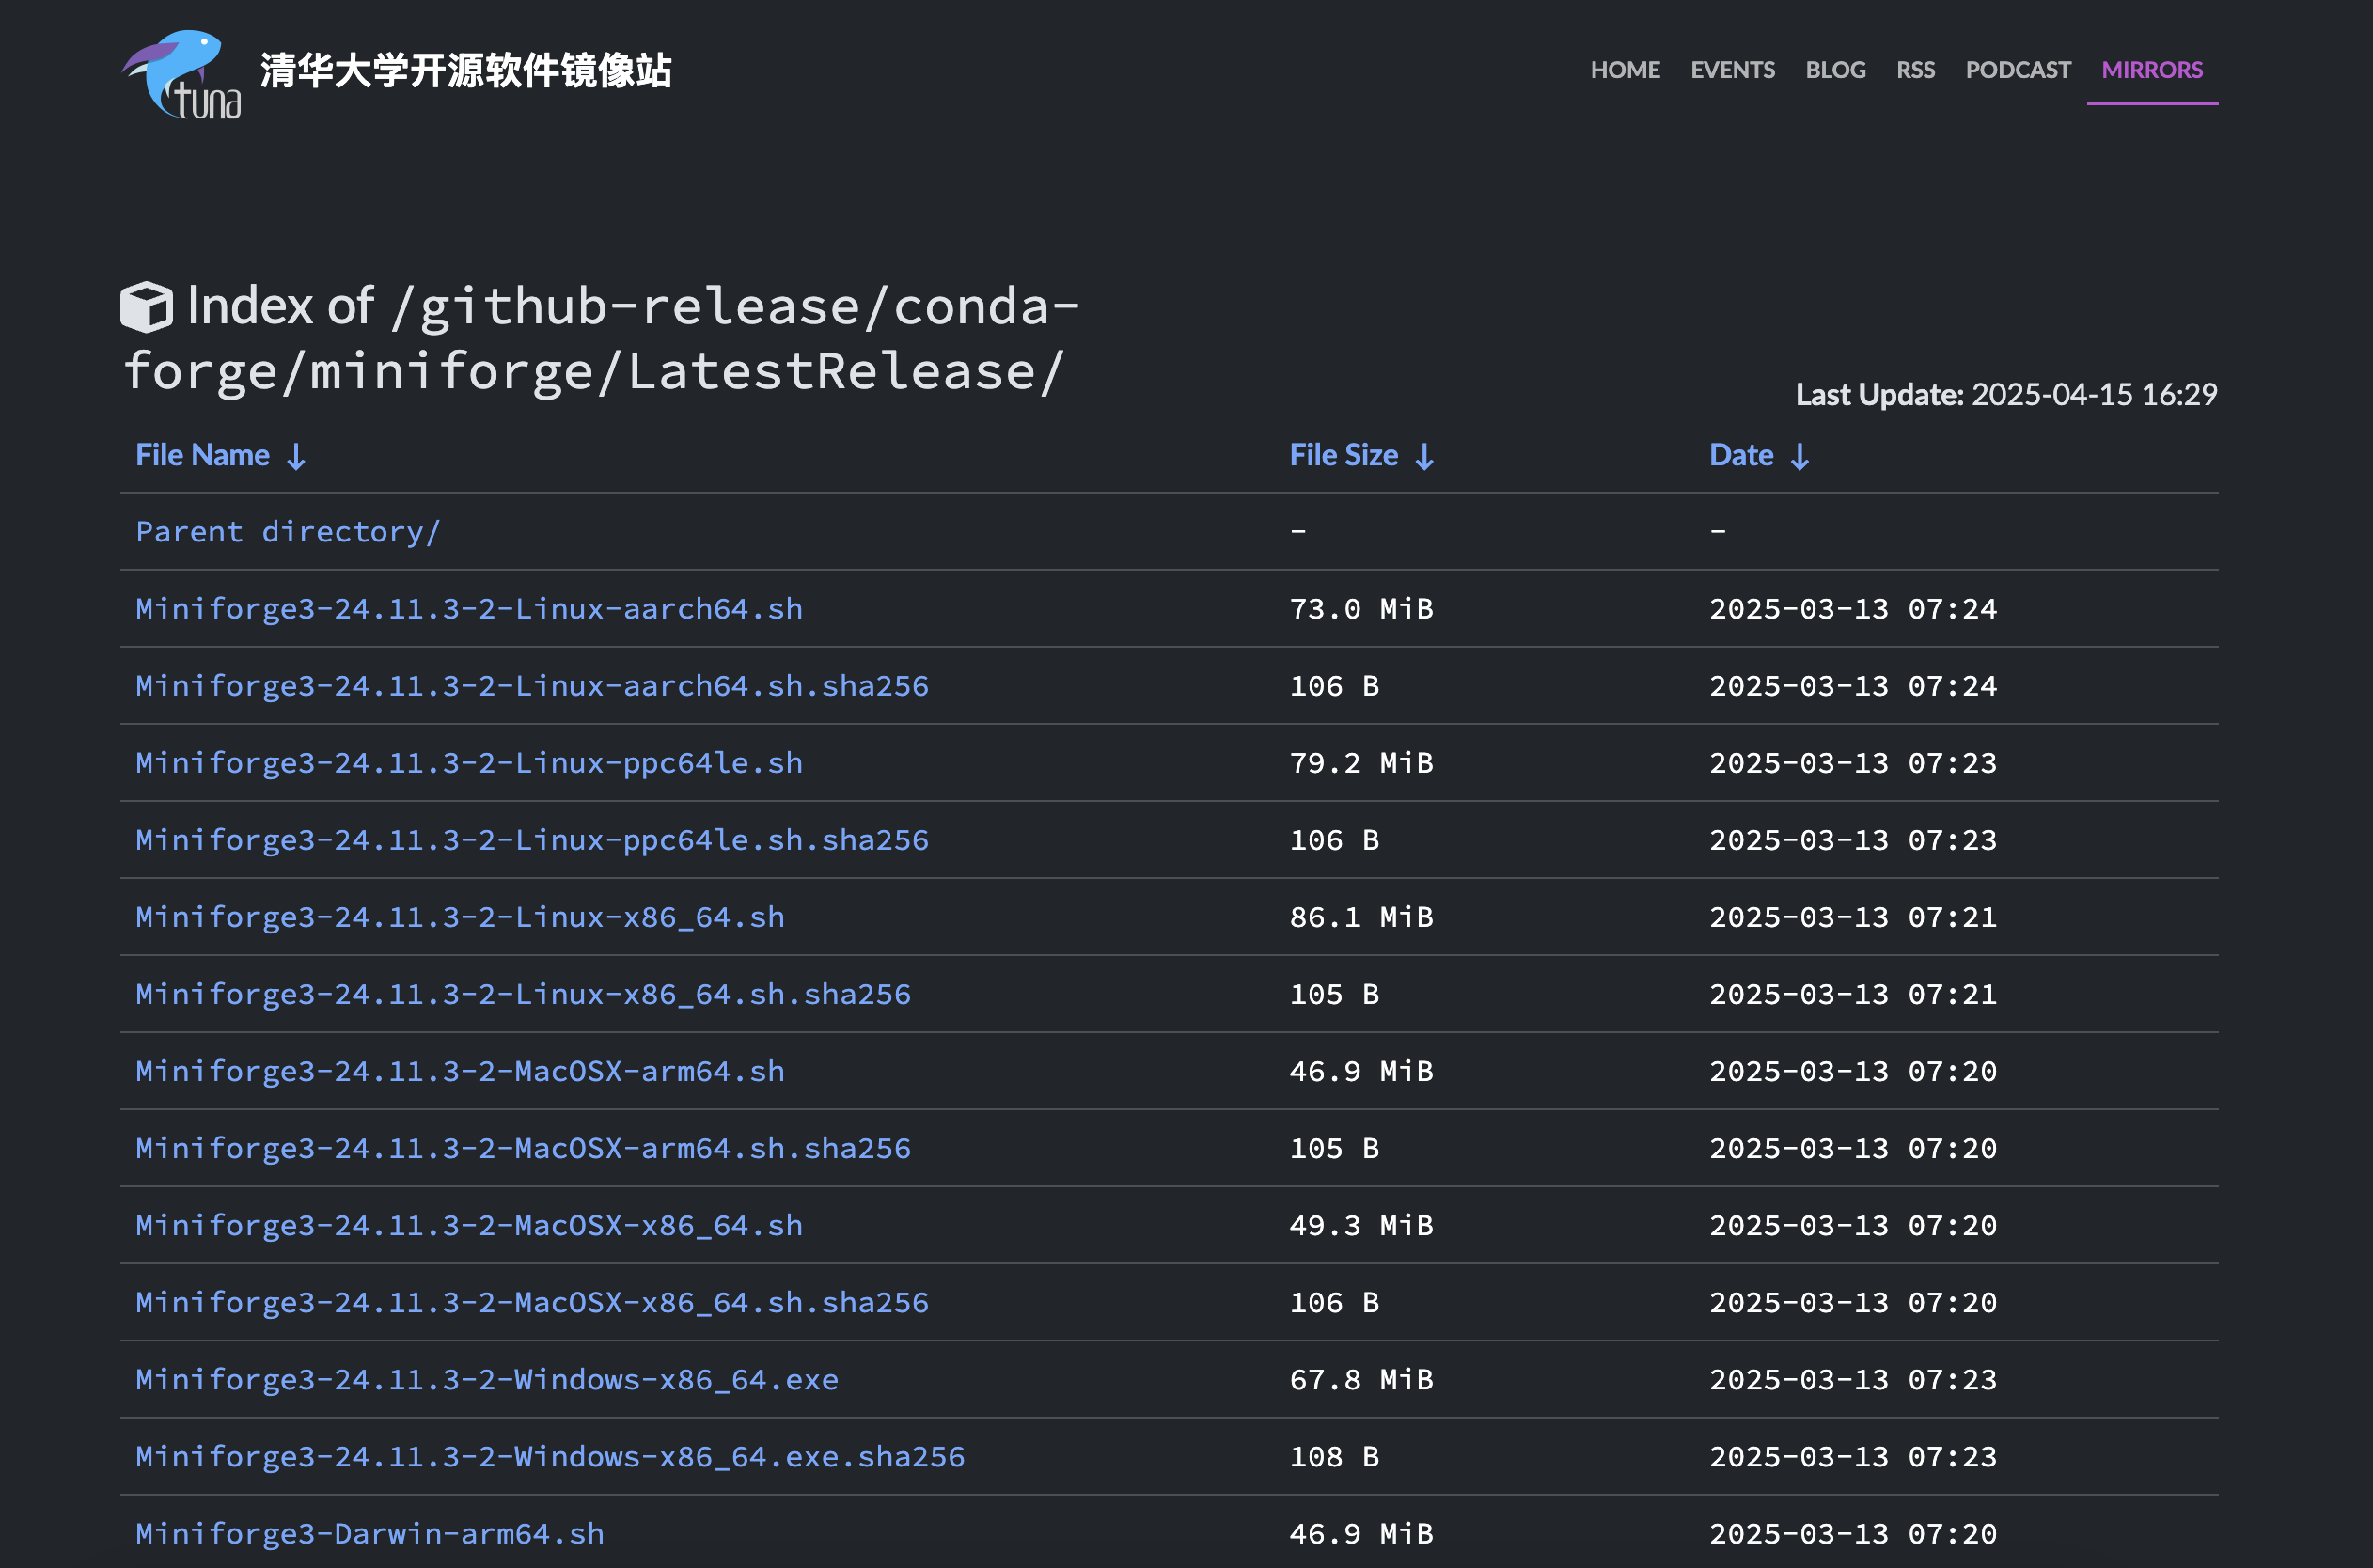Download the Linux-x86_64 sha256 checksum file
The image size is (2373, 1568).
[522, 994]
